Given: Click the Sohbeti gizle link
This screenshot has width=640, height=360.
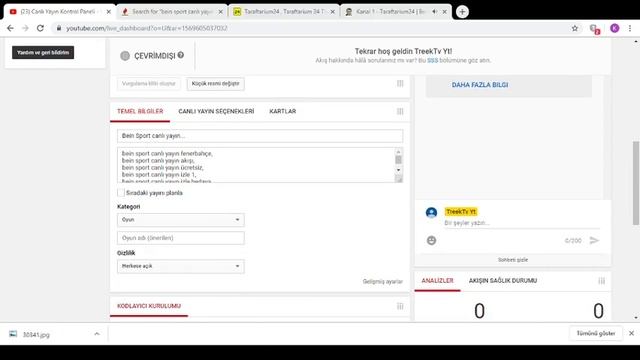Looking at the screenshot, I should [513, 260].
